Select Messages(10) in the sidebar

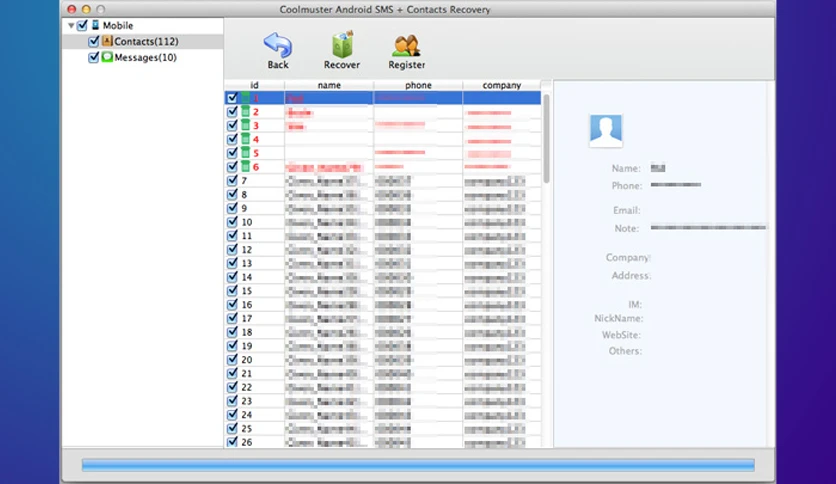[x=145, y=58]
